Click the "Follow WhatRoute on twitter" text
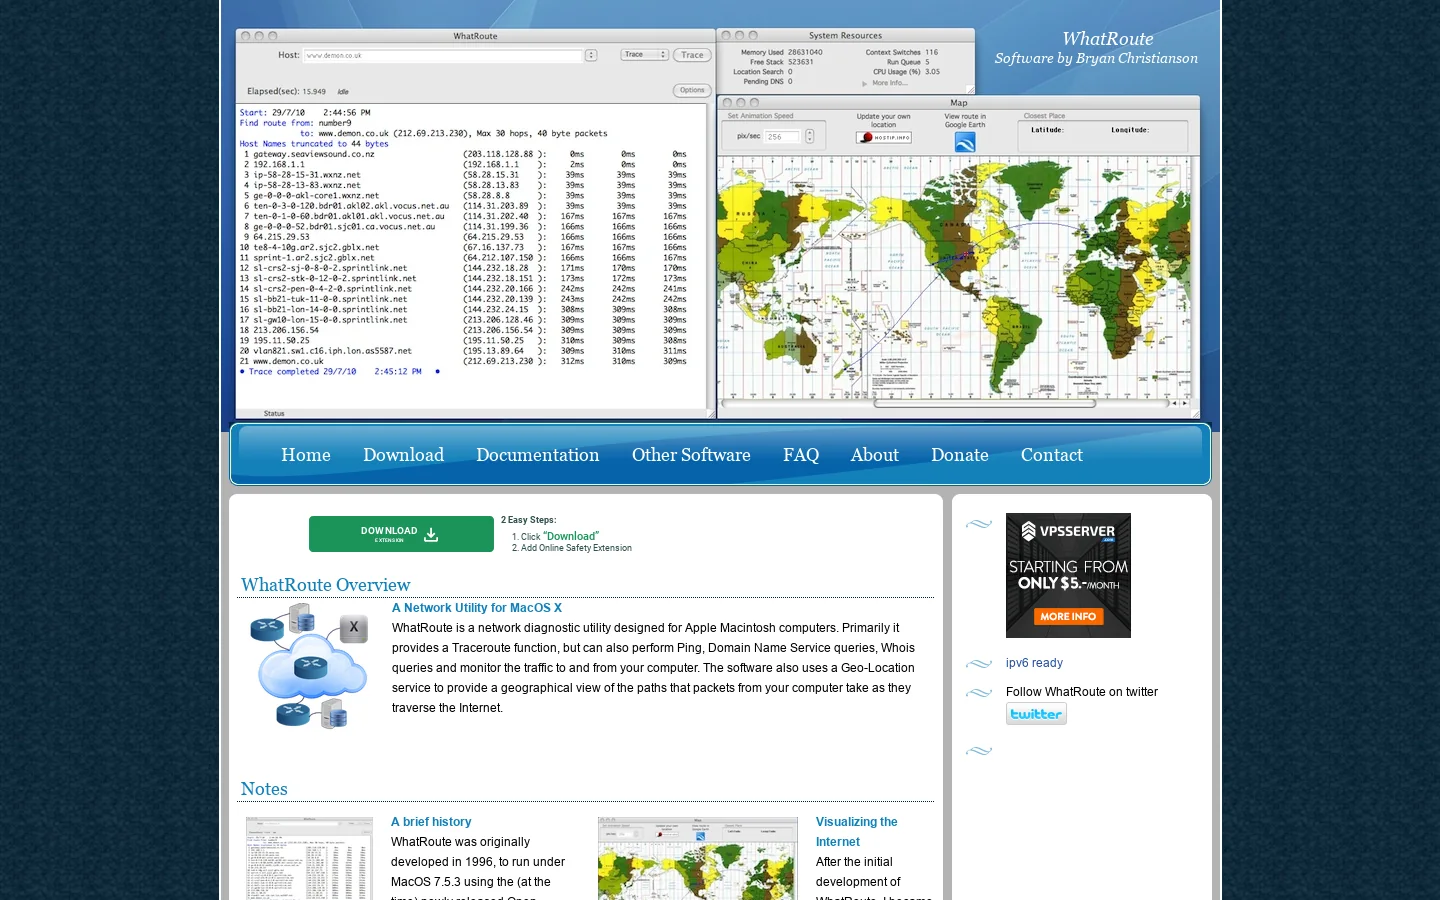This screenshot has width=1440, height=900. click(x=1082, y=692)
